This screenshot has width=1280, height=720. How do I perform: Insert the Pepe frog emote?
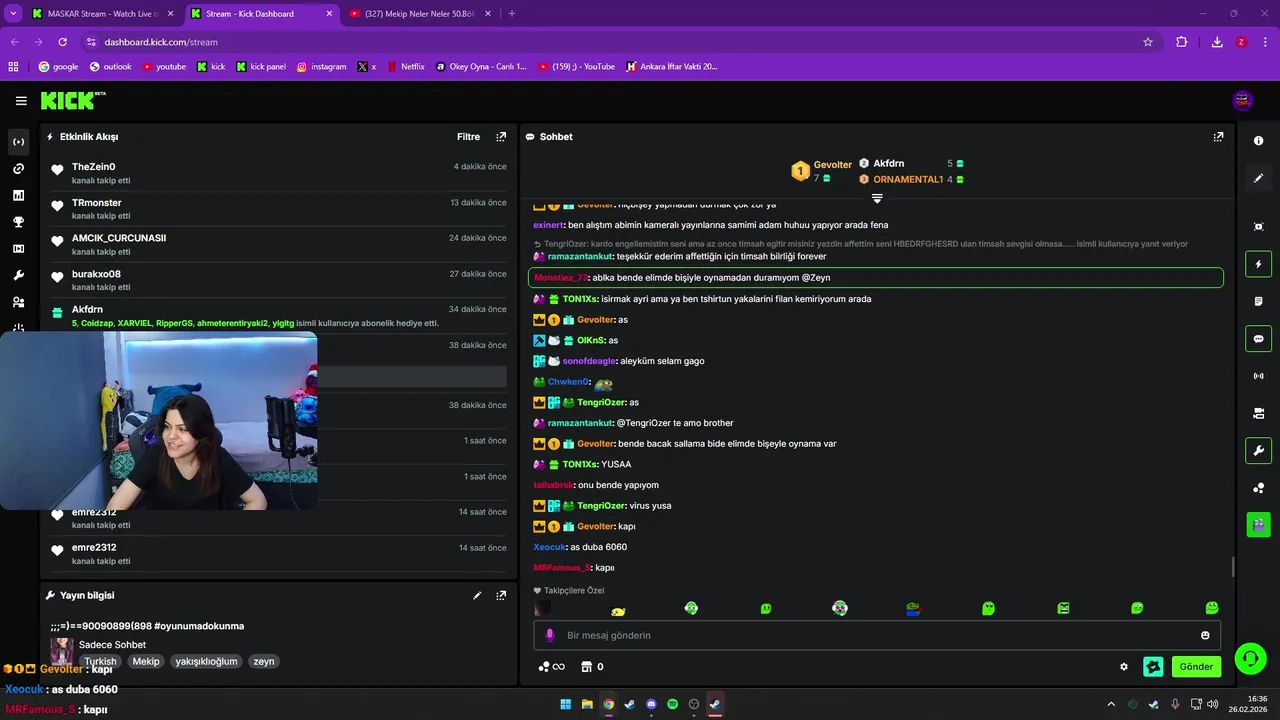(x=913, y=608)
